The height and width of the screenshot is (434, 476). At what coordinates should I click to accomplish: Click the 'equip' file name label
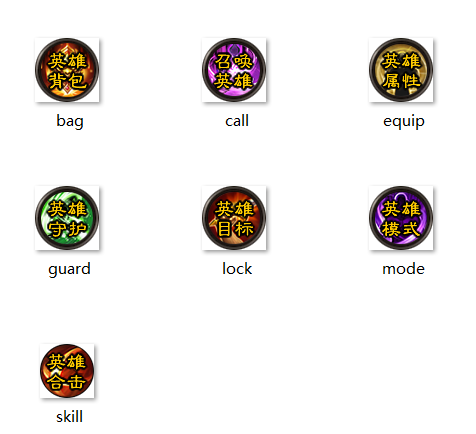[x=404, y=121]
